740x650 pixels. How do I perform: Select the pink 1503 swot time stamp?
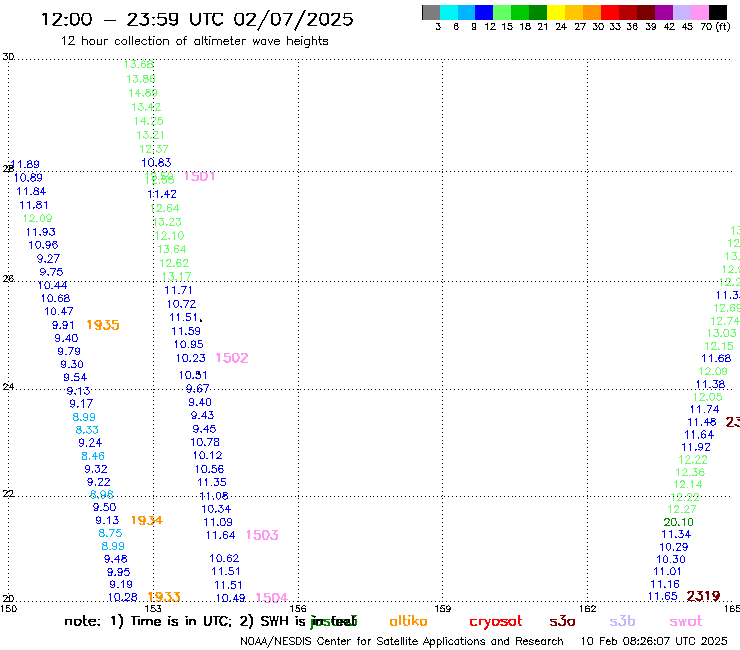coord(262,535)
